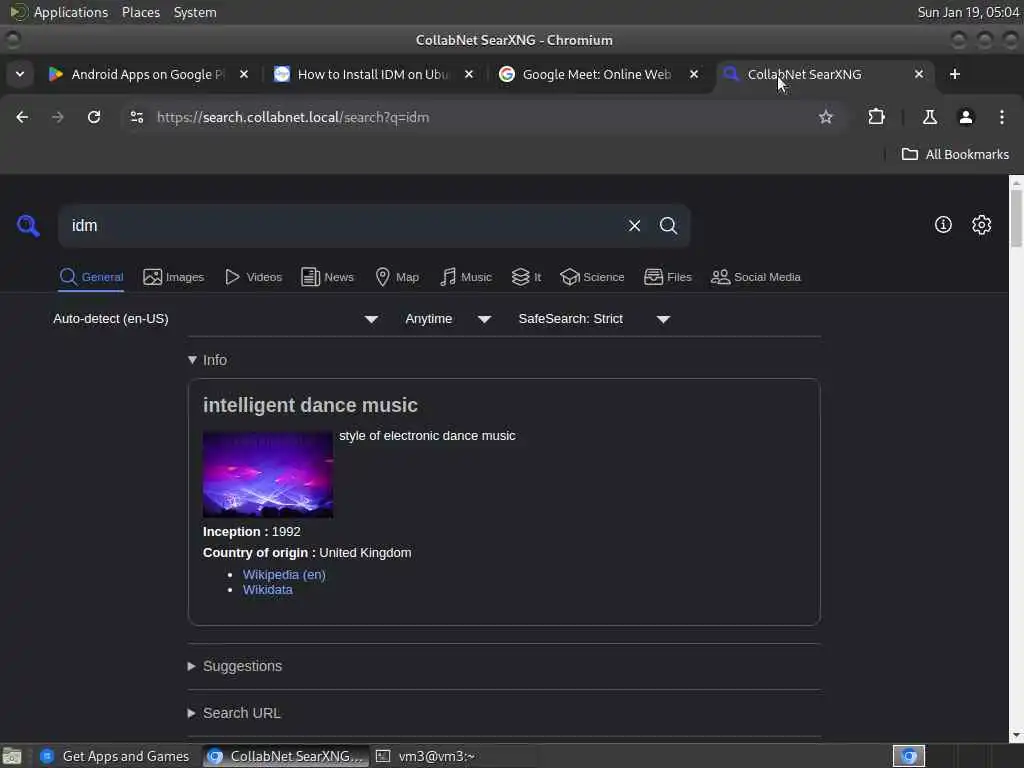Click the clock showing Sun Jan 19
The width and height of the screenshot is (1024, 768).
click(x=968, y=12)
